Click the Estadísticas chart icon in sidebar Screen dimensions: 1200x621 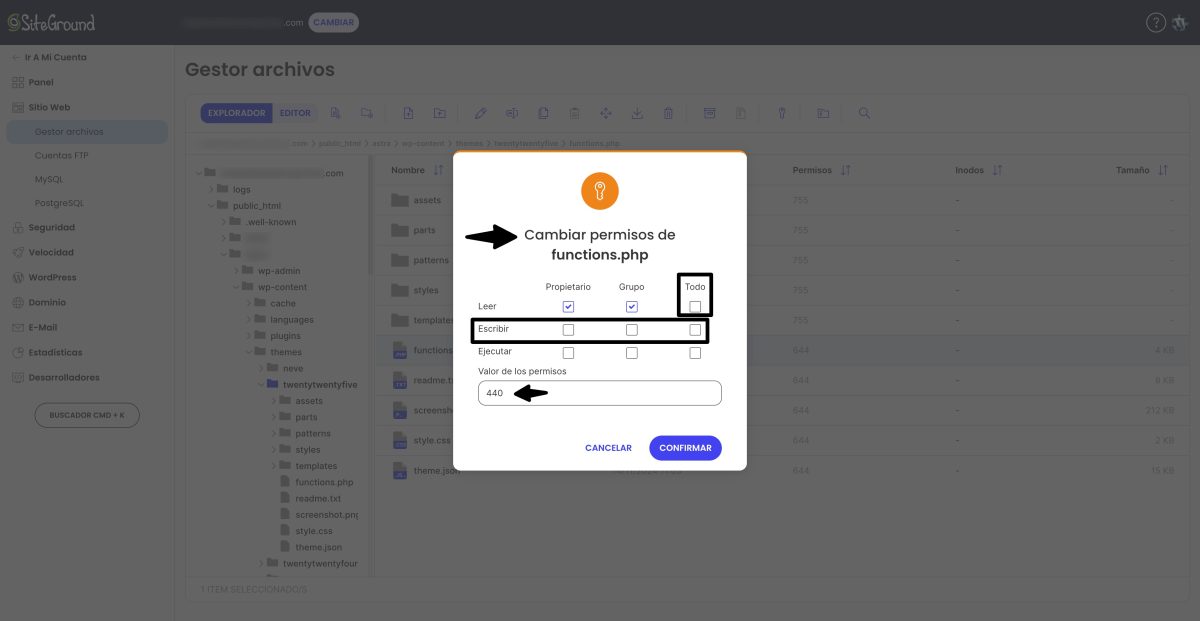(x=18, y=352)
